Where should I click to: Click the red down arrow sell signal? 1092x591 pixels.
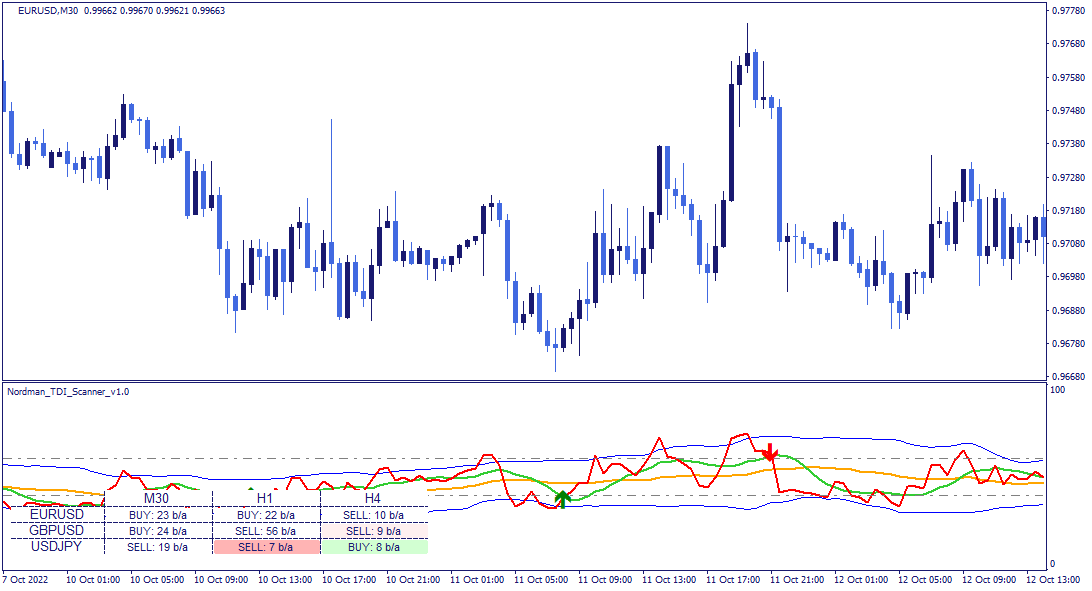coord(770,452)
